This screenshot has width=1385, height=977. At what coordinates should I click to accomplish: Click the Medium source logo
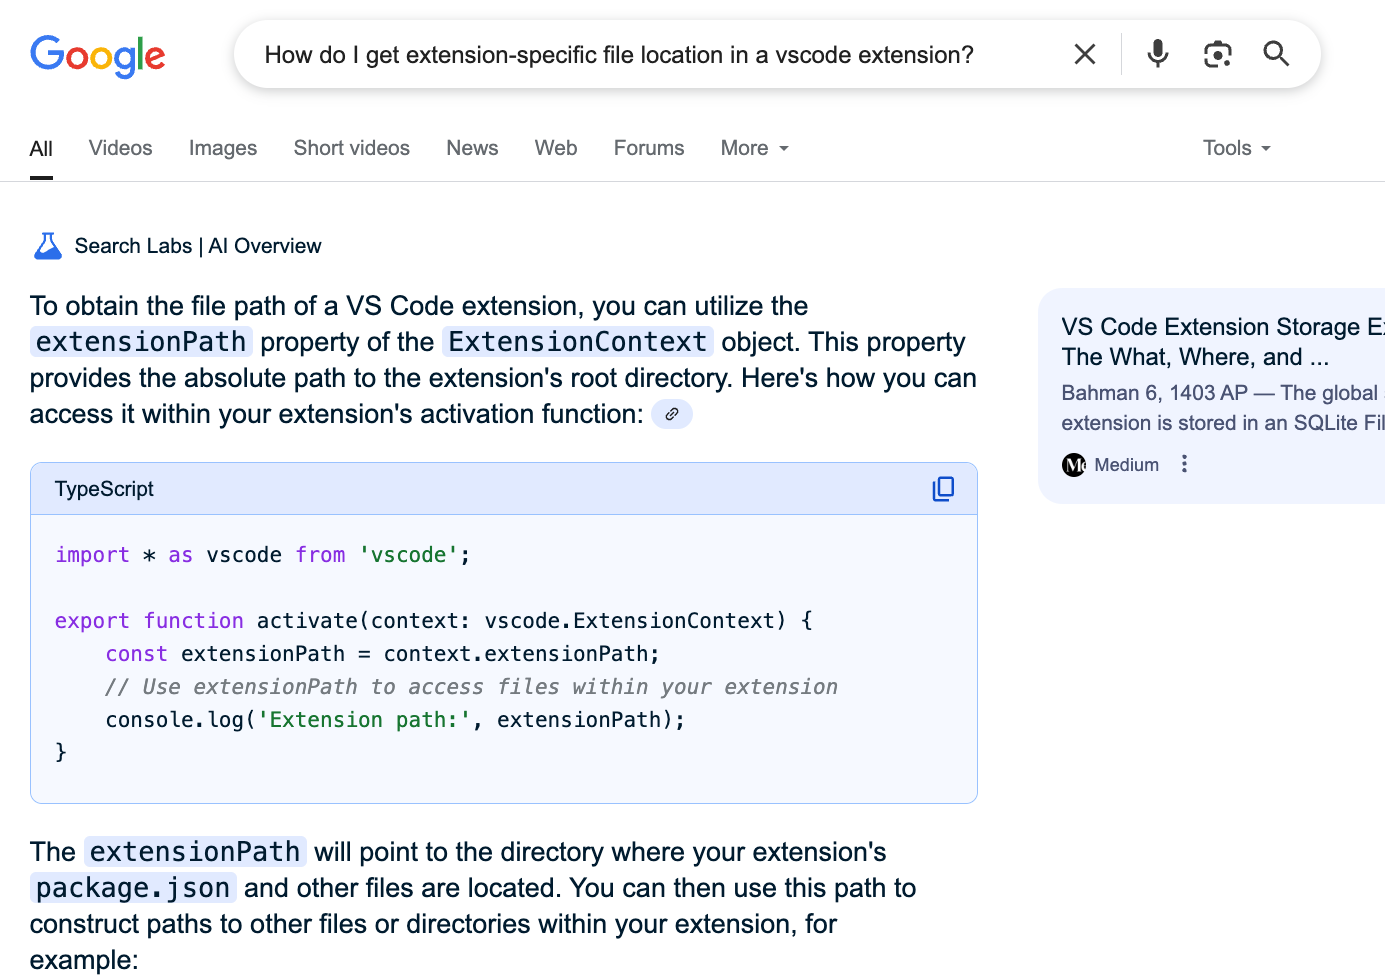click(x=1074, y=465)
